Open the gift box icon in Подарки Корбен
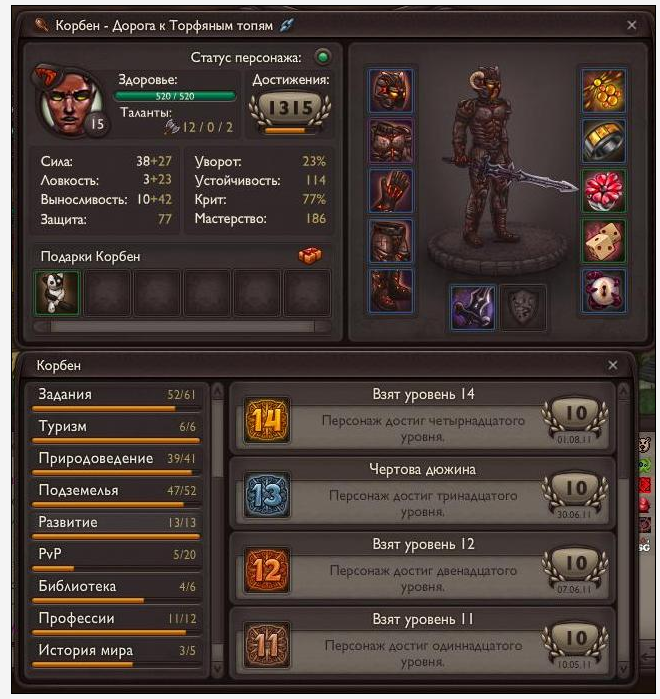The height and width of the screenshot is (699, 660). point(310,256)
